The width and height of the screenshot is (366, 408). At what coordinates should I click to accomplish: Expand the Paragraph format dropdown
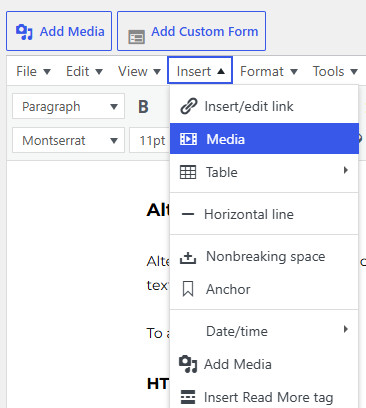click(x=68, y=106)
